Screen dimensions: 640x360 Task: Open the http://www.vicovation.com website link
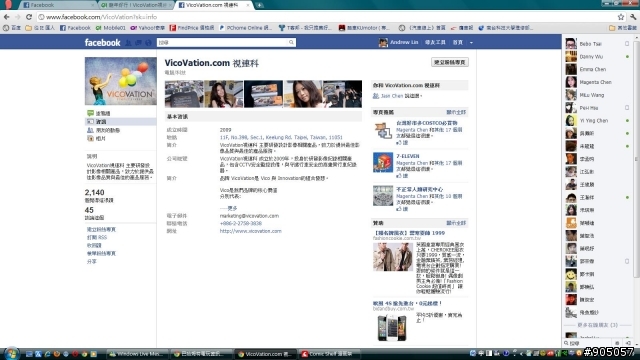point(251,231)
